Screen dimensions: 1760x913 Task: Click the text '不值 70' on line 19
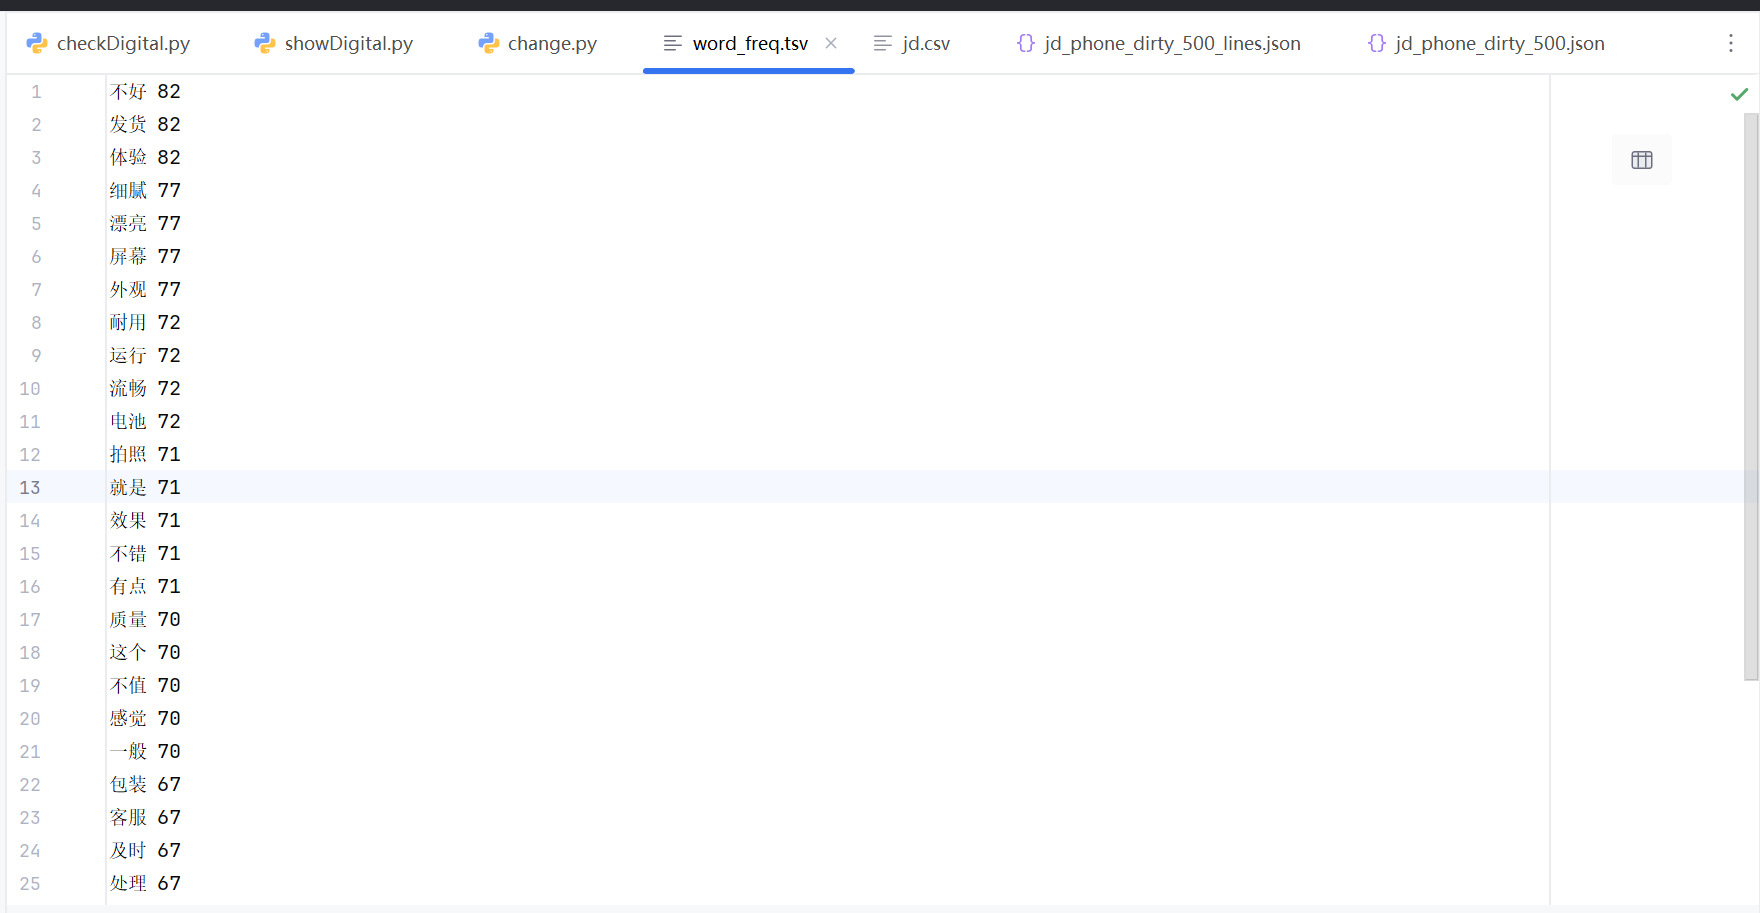tap(145, 686)
